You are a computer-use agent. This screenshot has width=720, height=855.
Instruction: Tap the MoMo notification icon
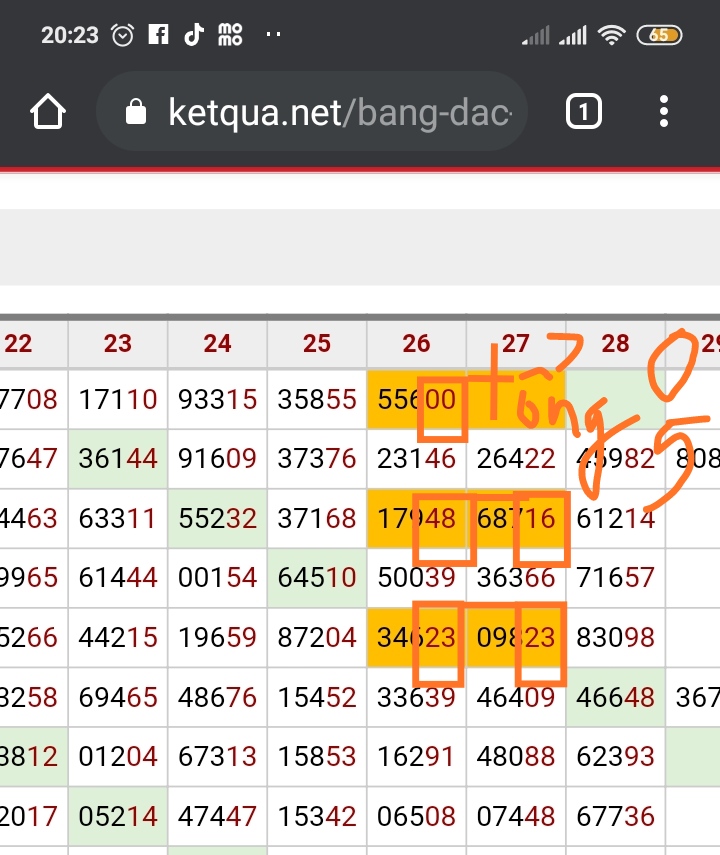point(230,35)
